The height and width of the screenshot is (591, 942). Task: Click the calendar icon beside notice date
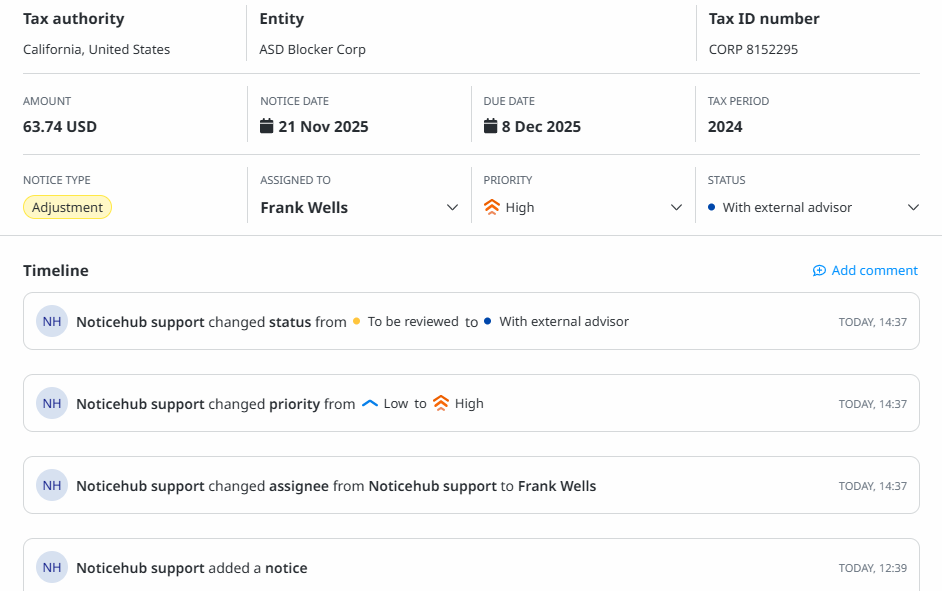pyautogui.click(x=266, y=126)
